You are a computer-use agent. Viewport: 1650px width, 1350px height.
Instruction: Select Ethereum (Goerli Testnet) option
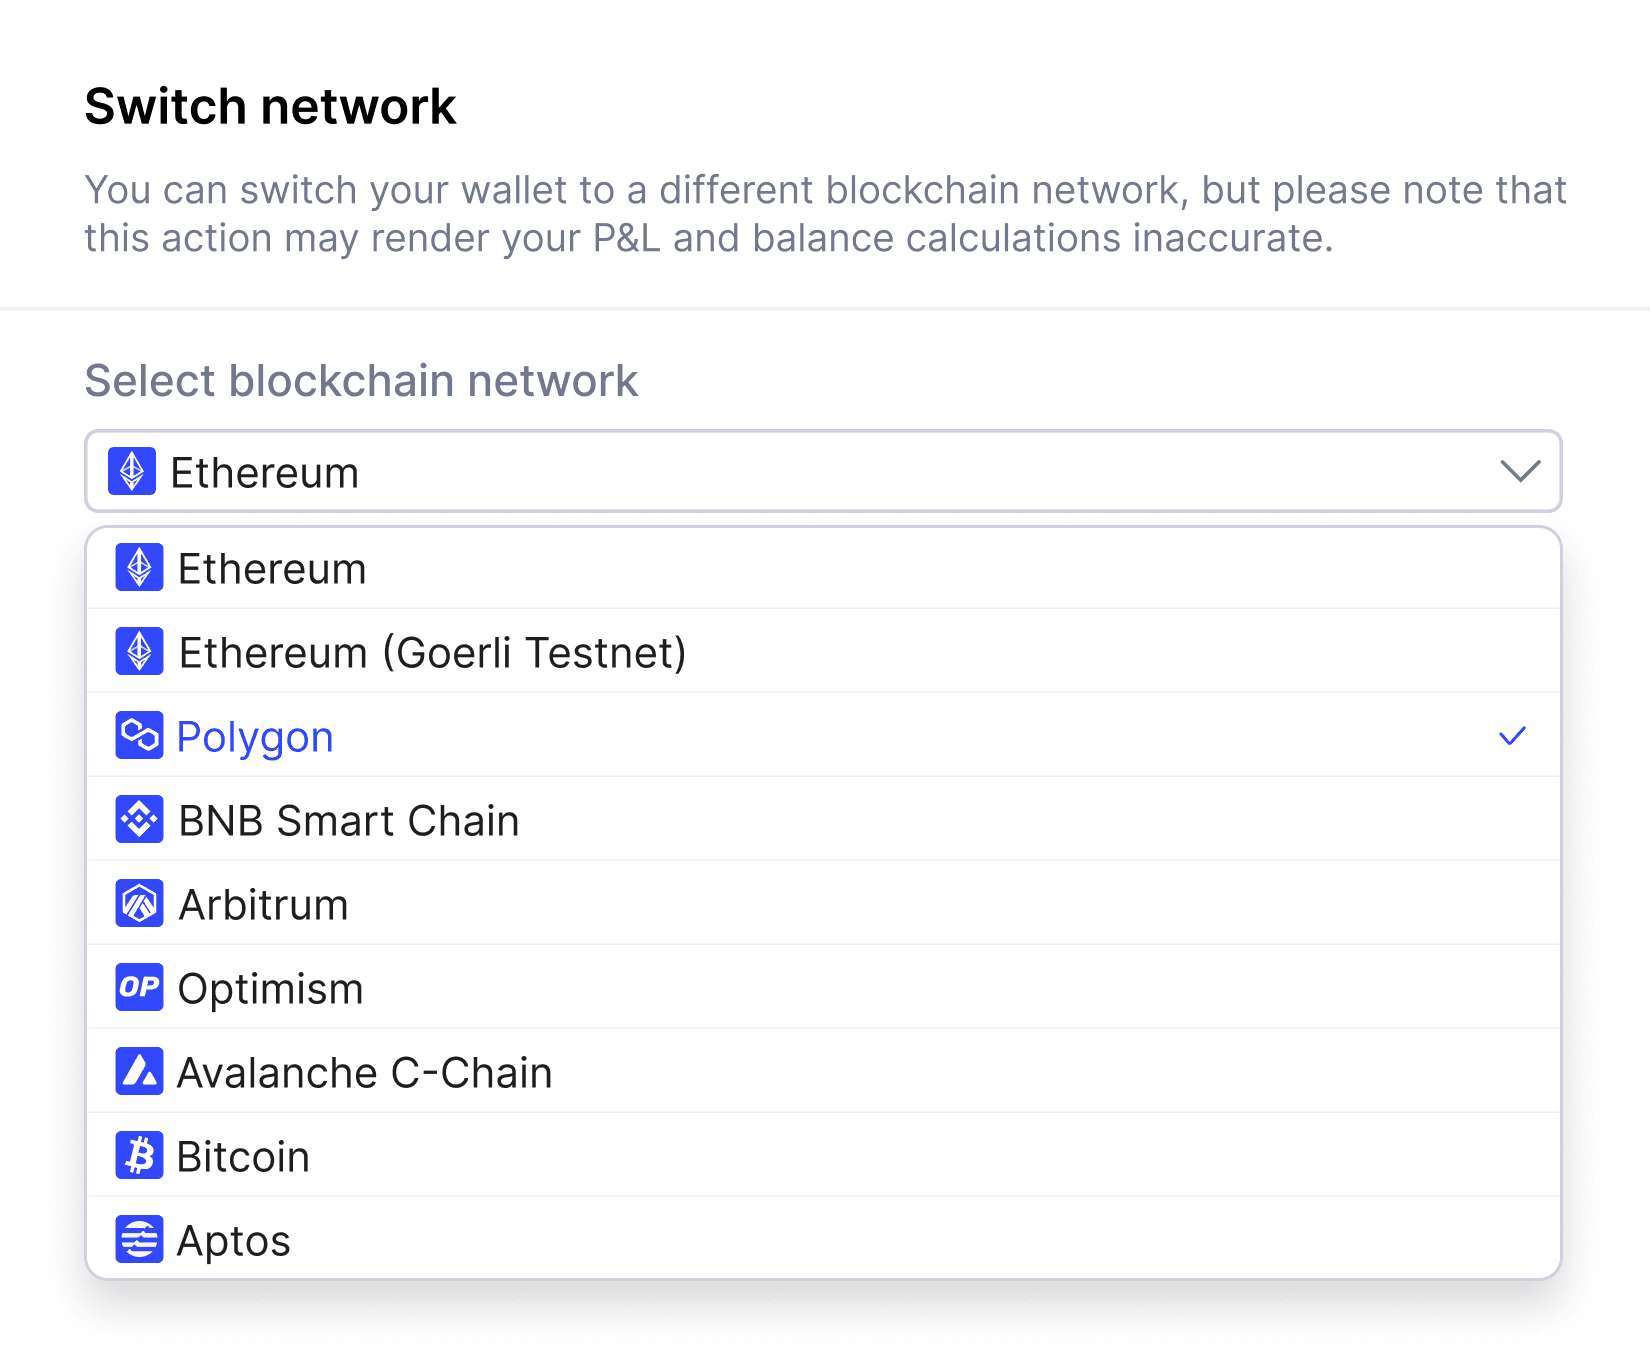(x=823, y=652)
